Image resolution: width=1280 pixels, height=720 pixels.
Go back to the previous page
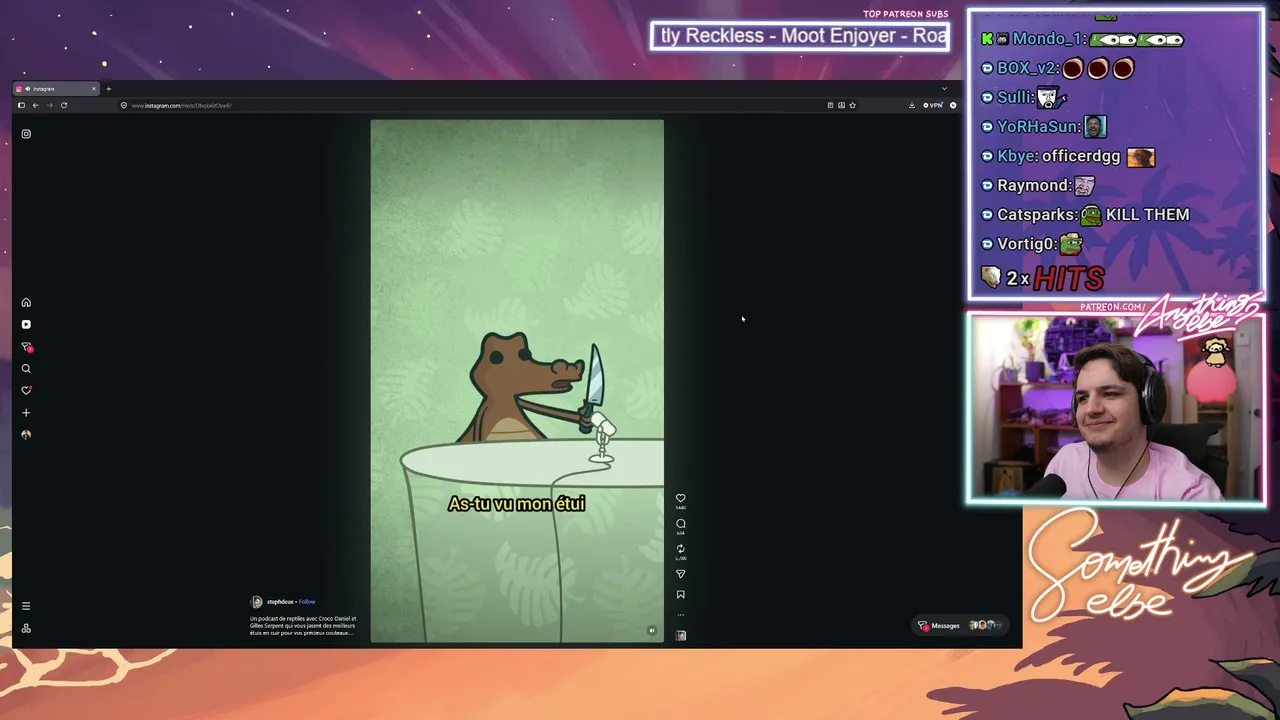35,105
